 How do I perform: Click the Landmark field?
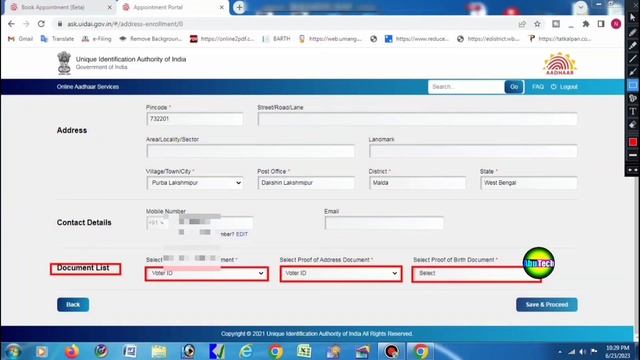473,151
